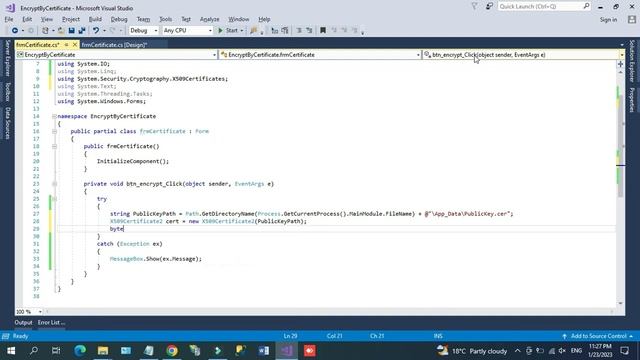Click the Quick Launch search field
The height and width of the screenshot is (360, 640).
(x=544, y=7)
